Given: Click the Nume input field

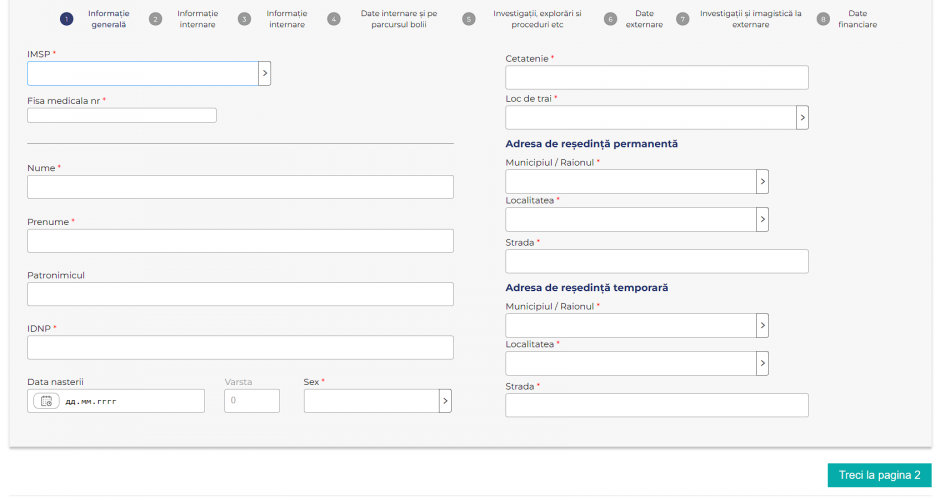Looking at the screenshot, I should (x=241, y=187).
